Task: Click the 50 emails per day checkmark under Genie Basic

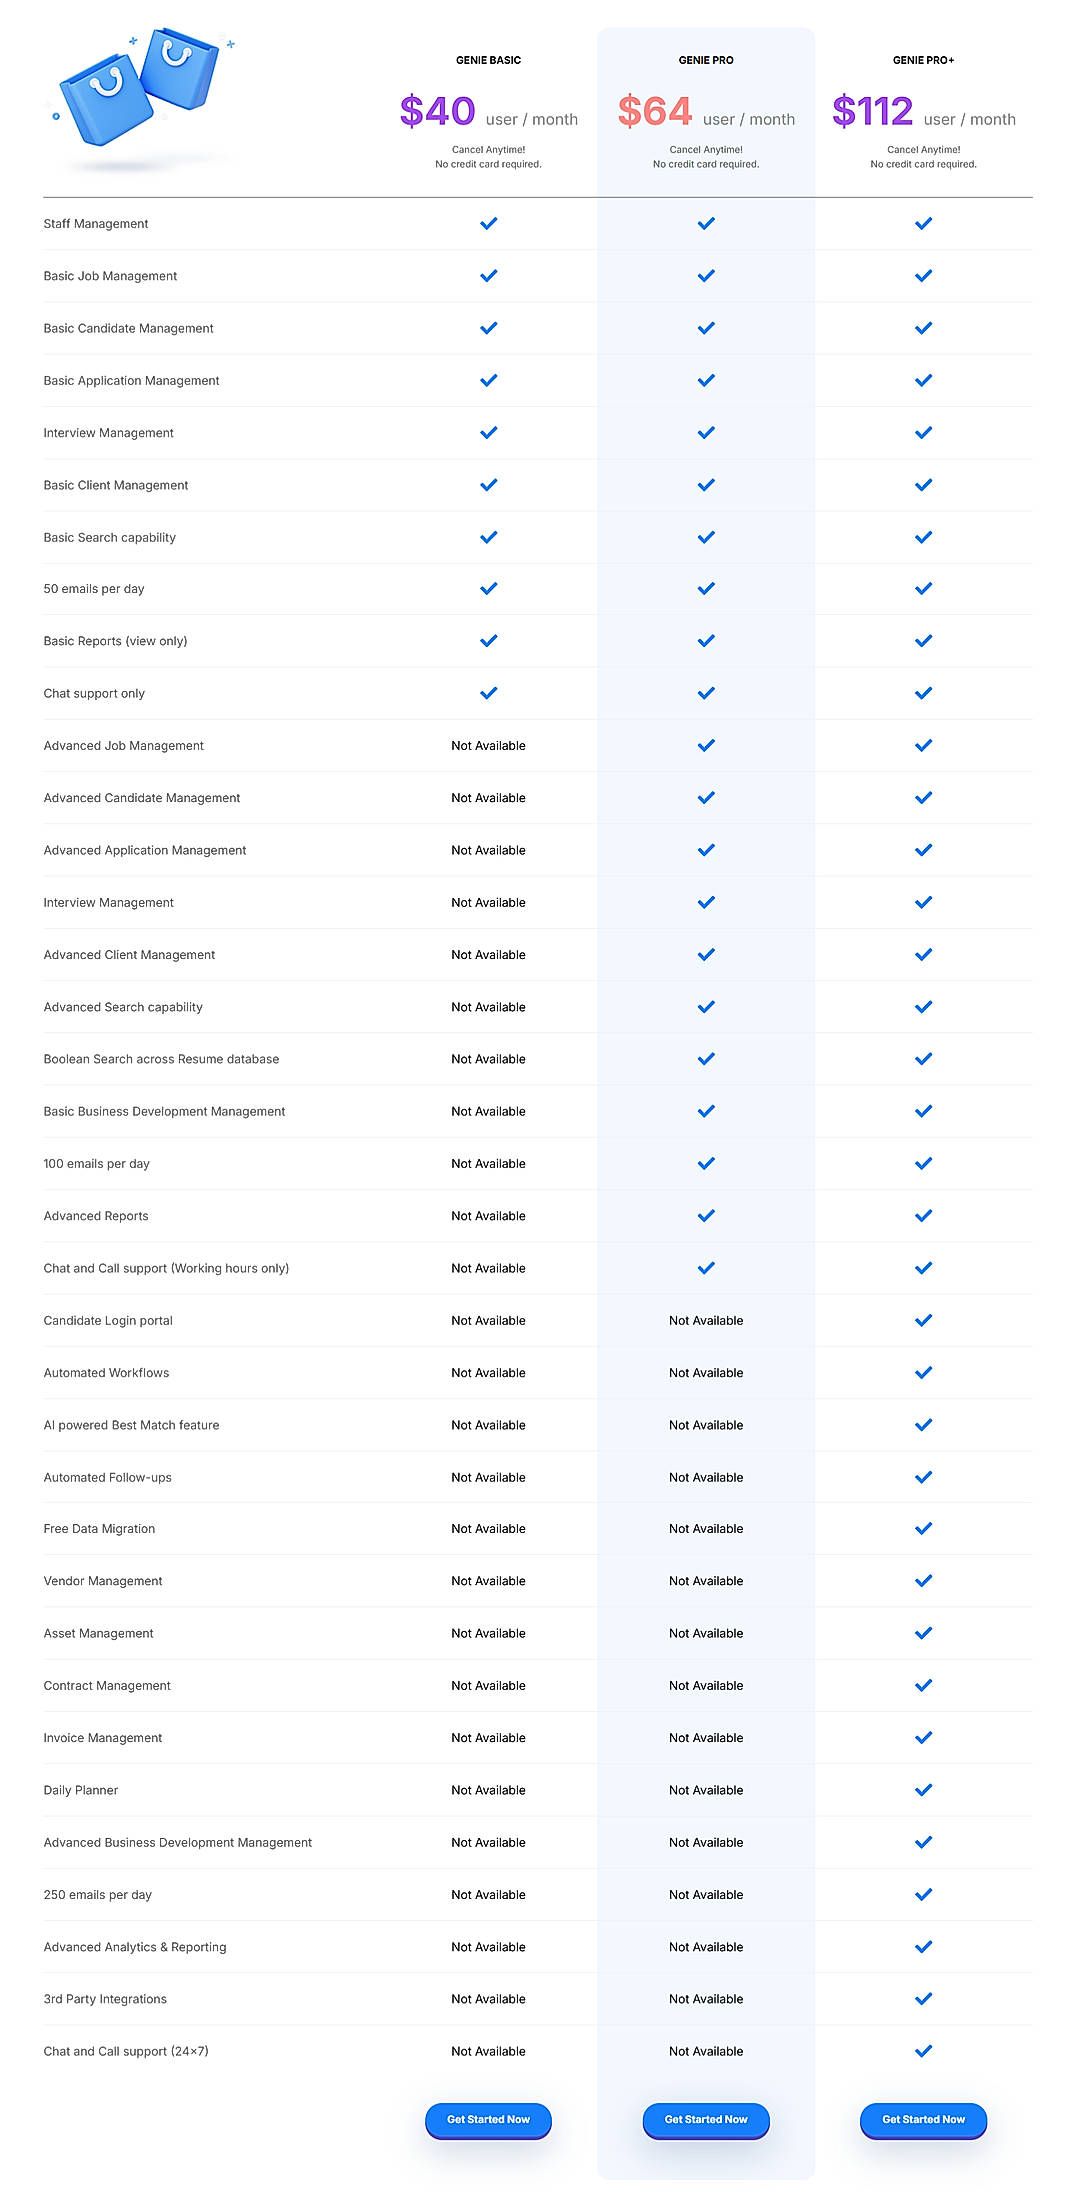Action: click(x=488, y=588)
